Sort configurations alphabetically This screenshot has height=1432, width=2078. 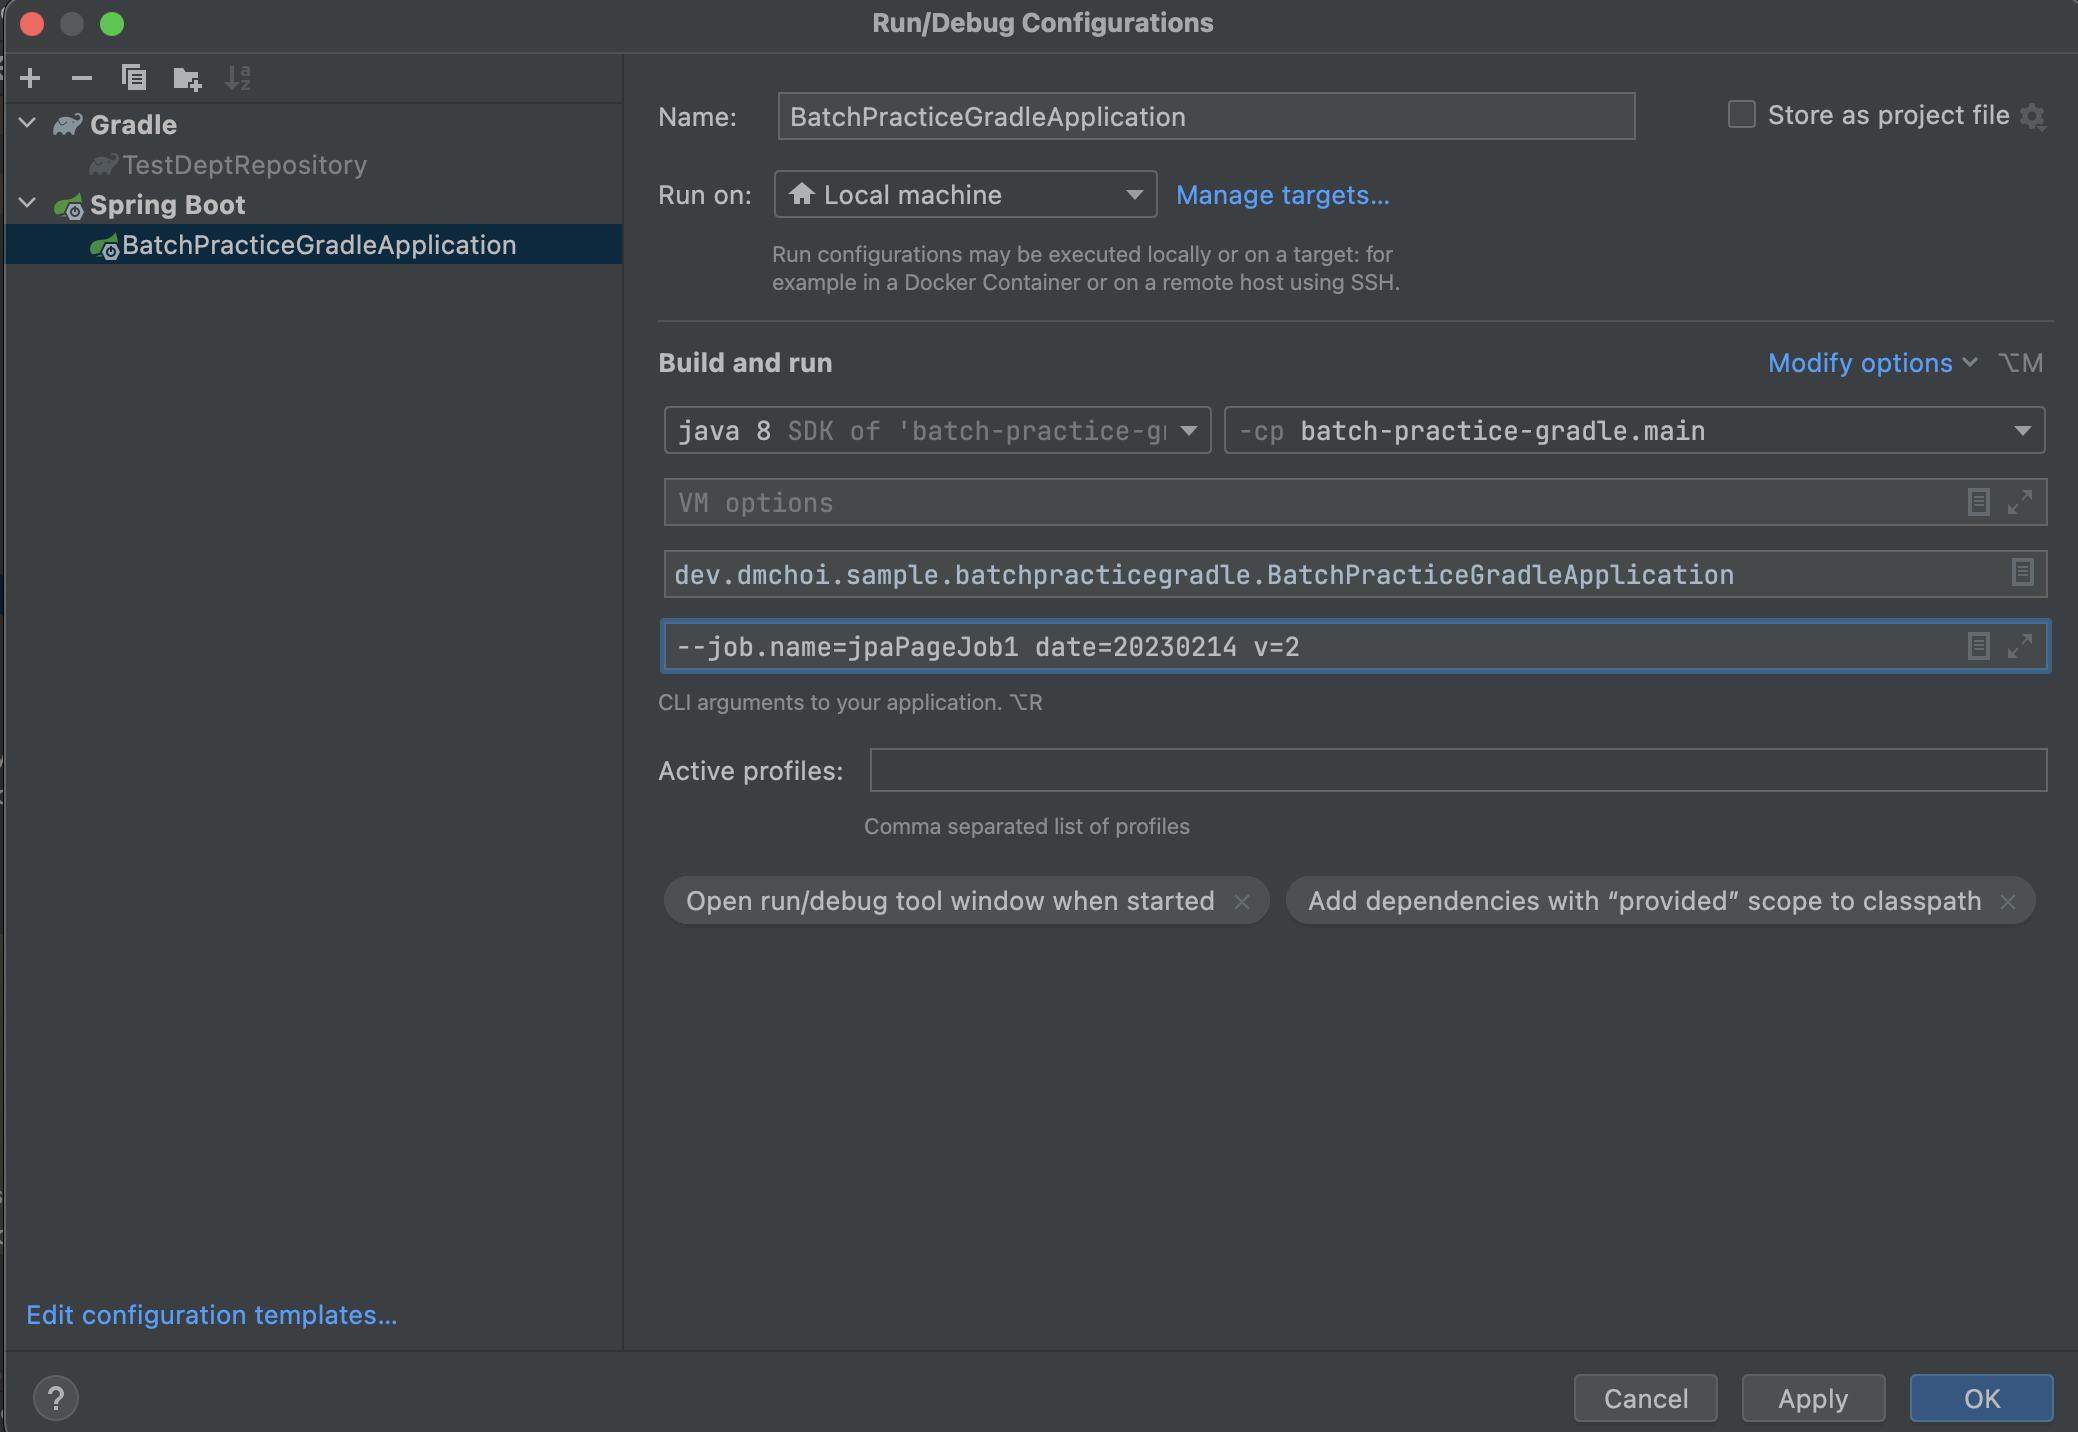(239, 78)
